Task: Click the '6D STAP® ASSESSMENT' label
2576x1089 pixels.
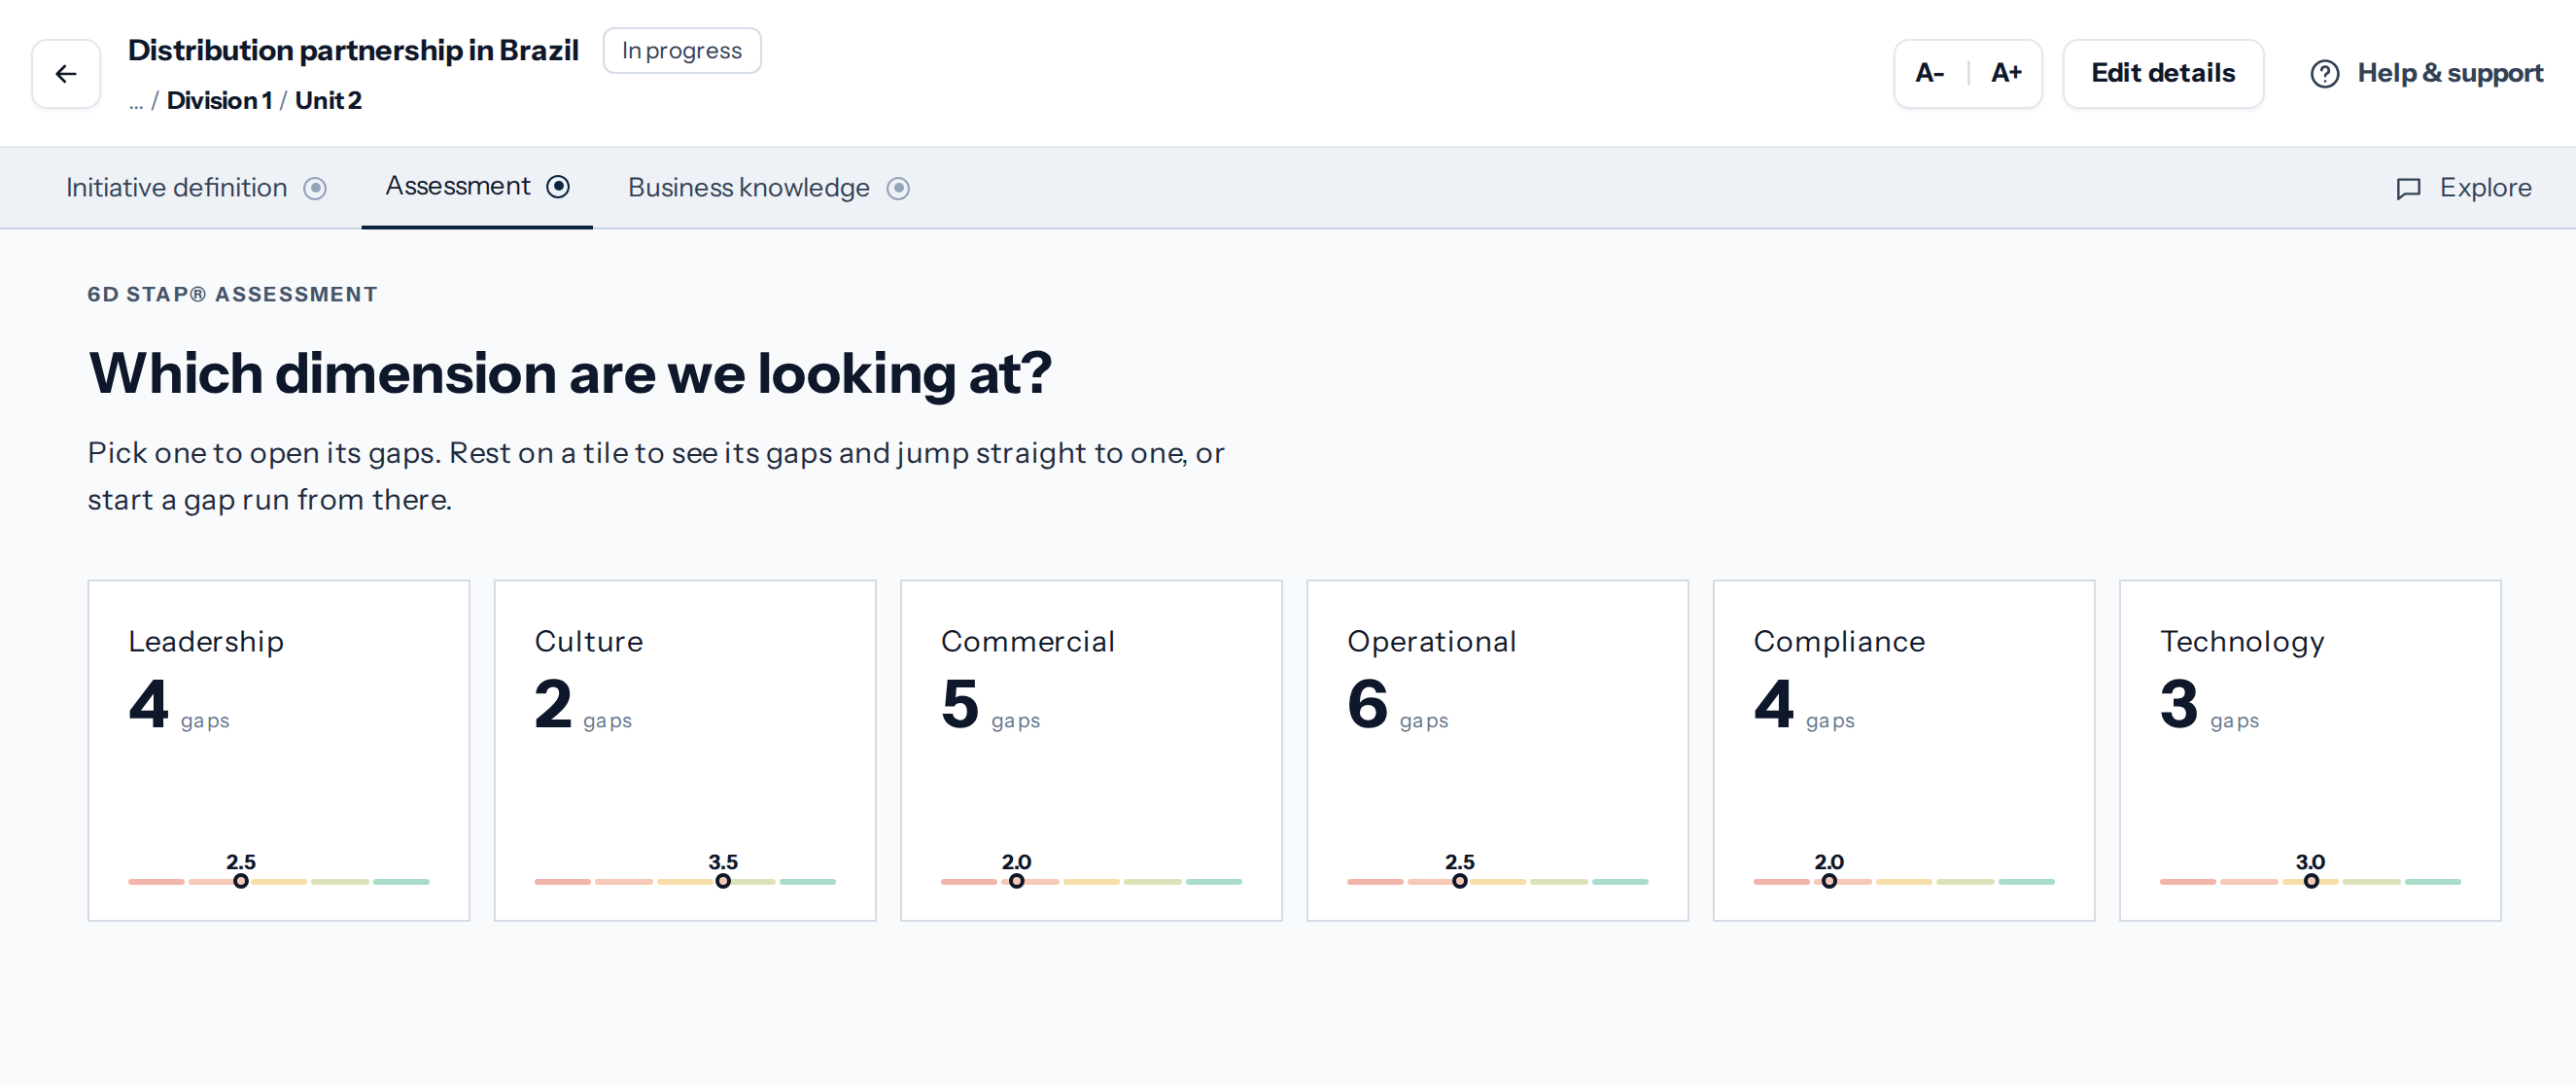Action: [232, 295]
